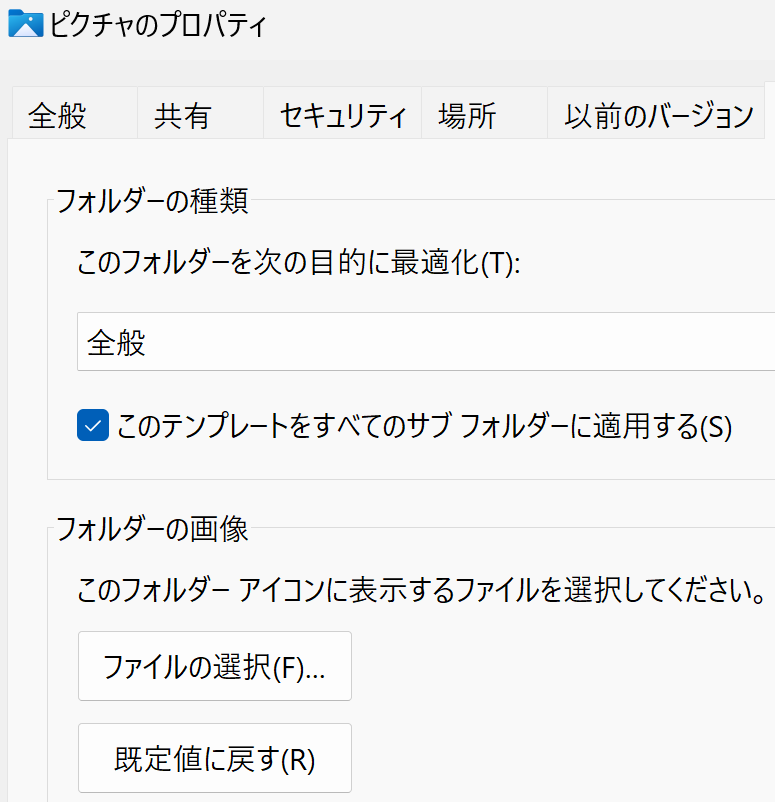Click the フォルダーの種類 group heading
The height and width of the screenshot is (802, 775).
152,201
